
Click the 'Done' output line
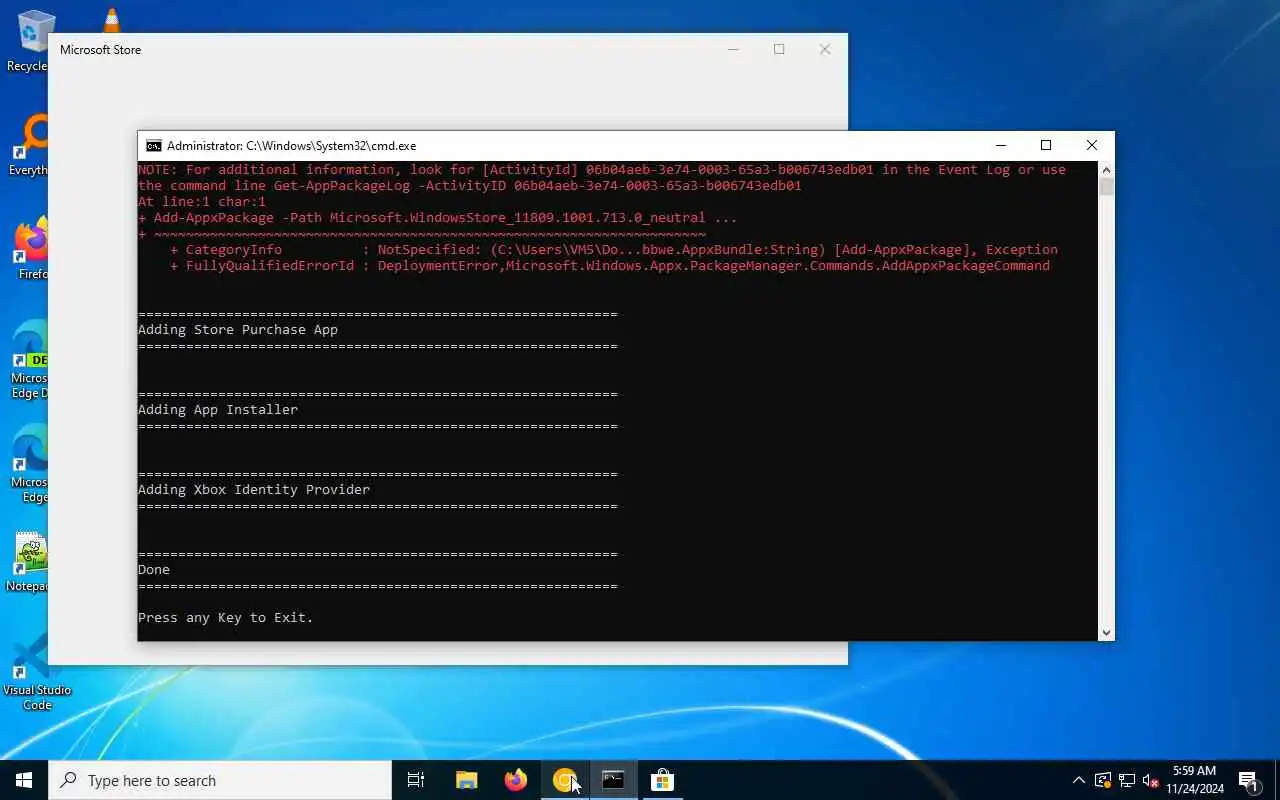tap(154, 570)
